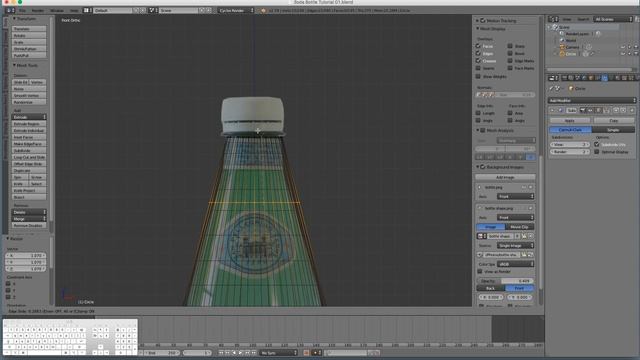Toggle modifier edit cage icon

(x=607, y=110)
